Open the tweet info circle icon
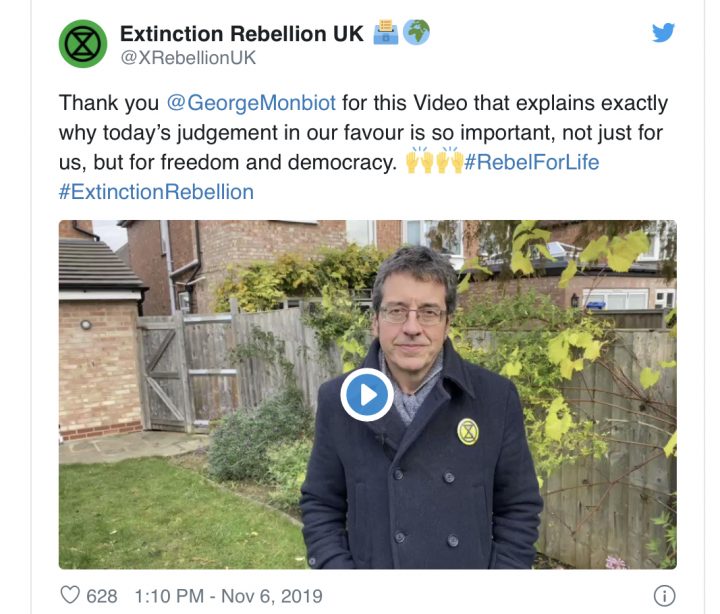This screenshot has width=720, height=614. [664, 596]
